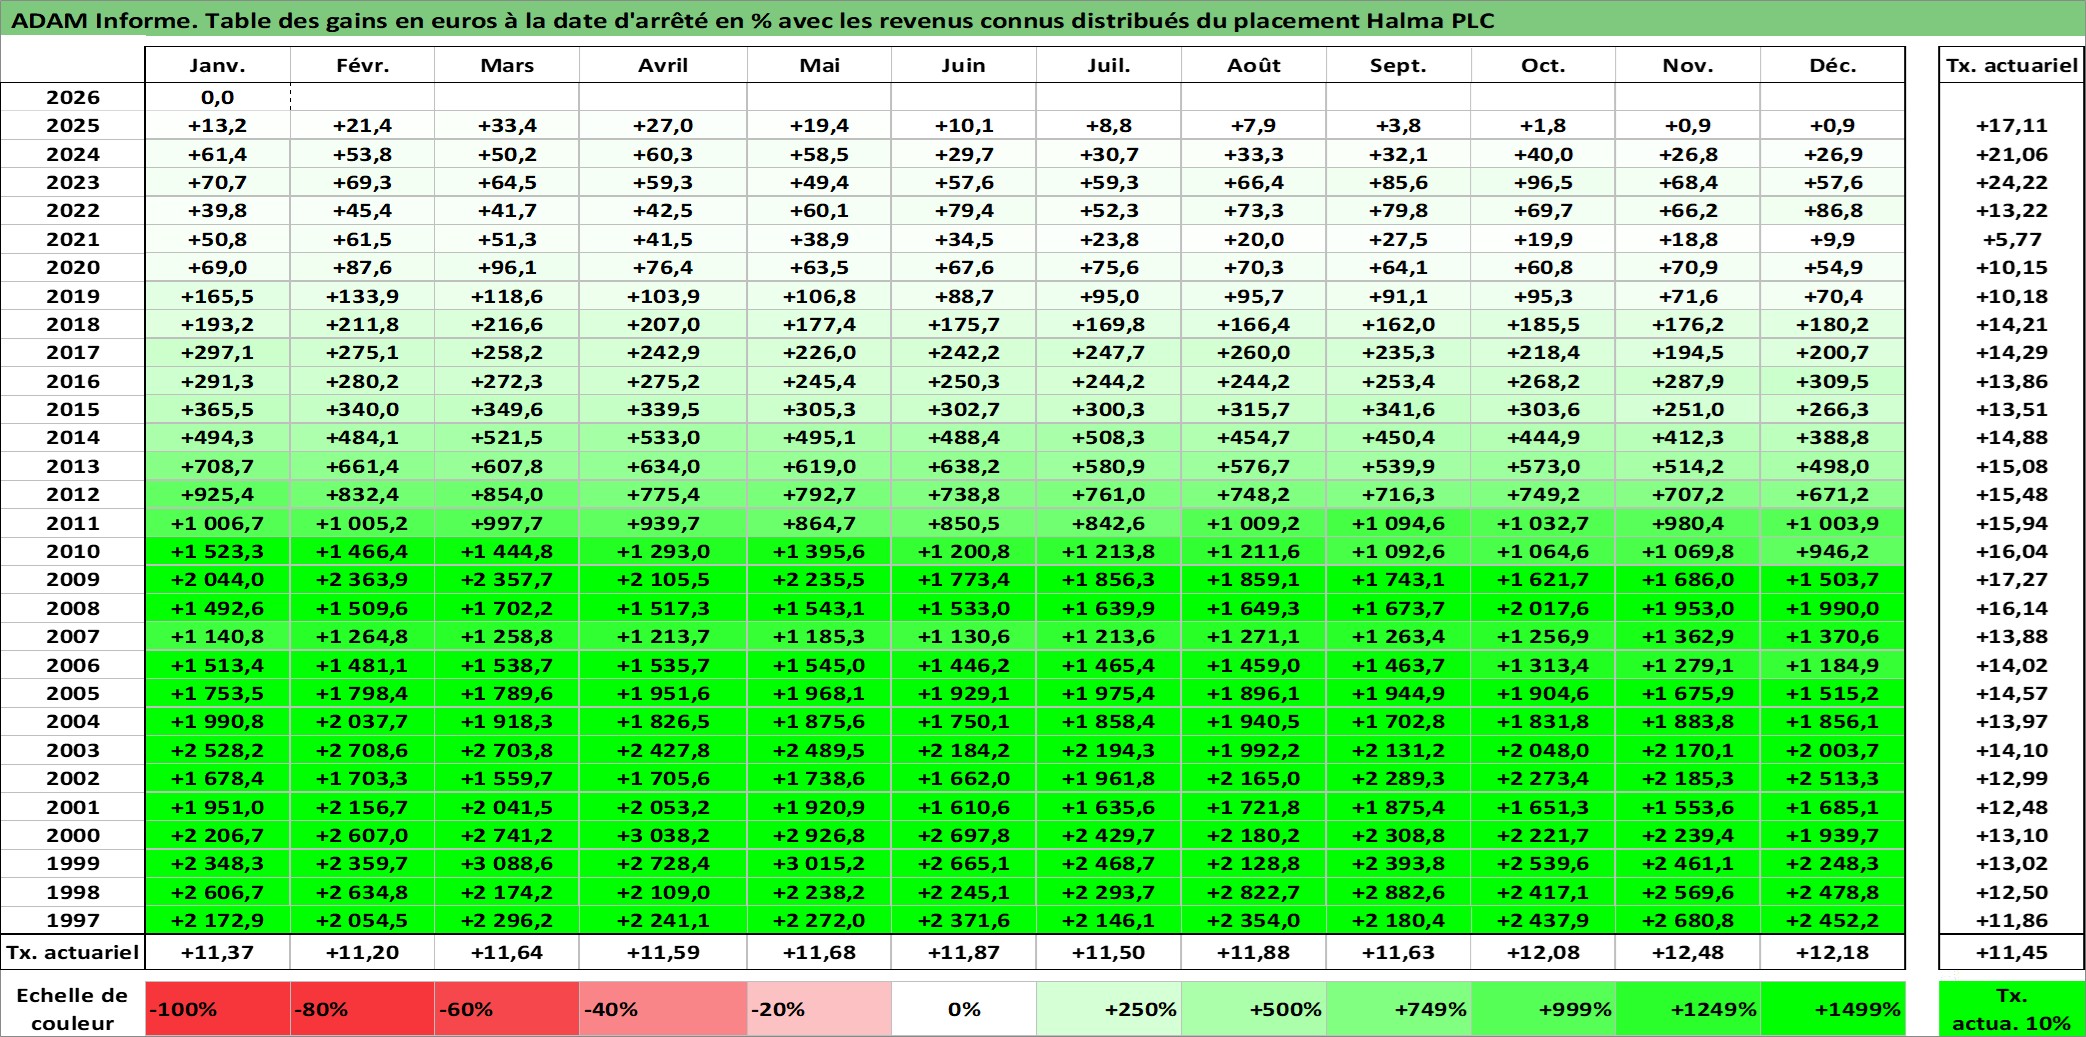This screenshot has width=2086, height=1037.
Task: Select the +2 017,6 cell in 2008
Action: 1543,608
